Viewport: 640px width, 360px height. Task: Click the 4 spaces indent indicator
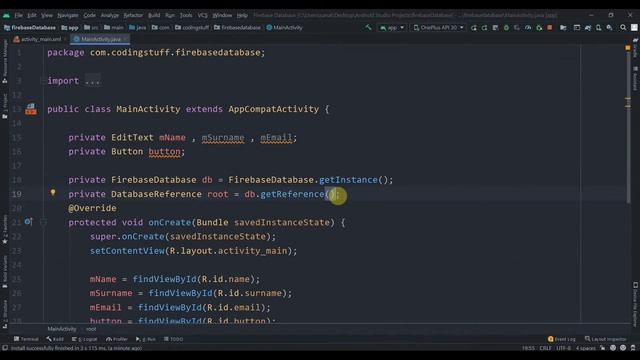click(x=586, y=348)
